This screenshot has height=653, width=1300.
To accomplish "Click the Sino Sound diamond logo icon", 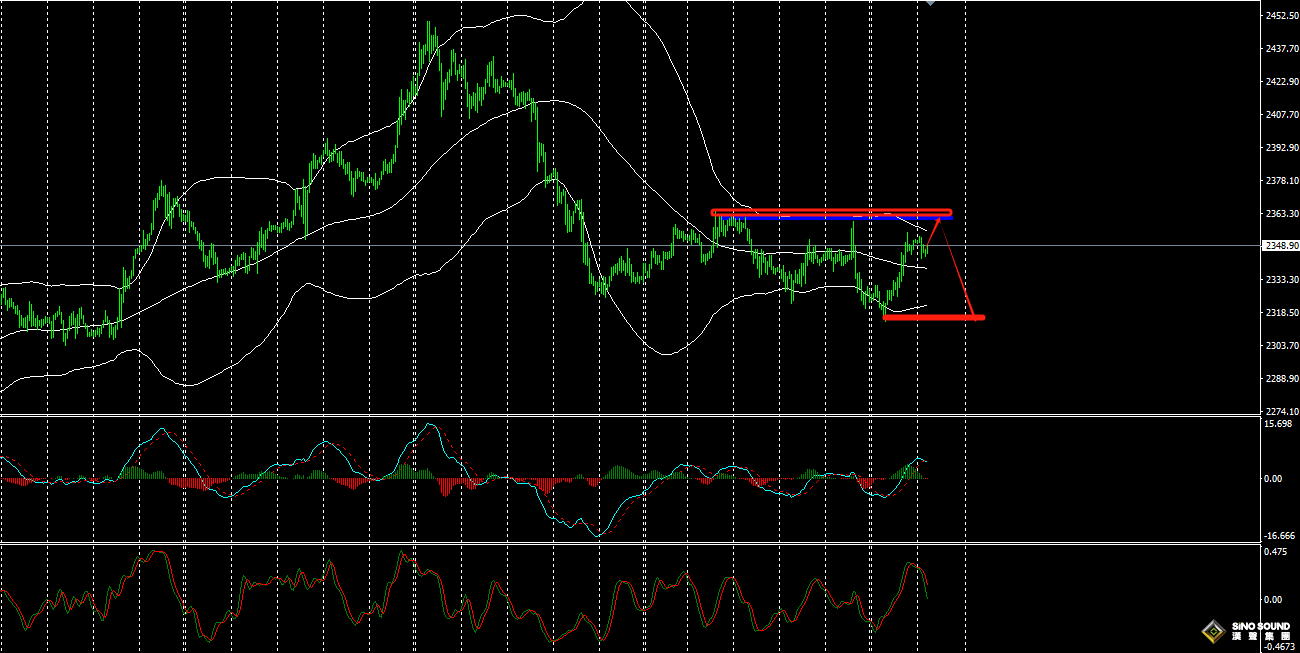I will click(x=1214, y=631).
